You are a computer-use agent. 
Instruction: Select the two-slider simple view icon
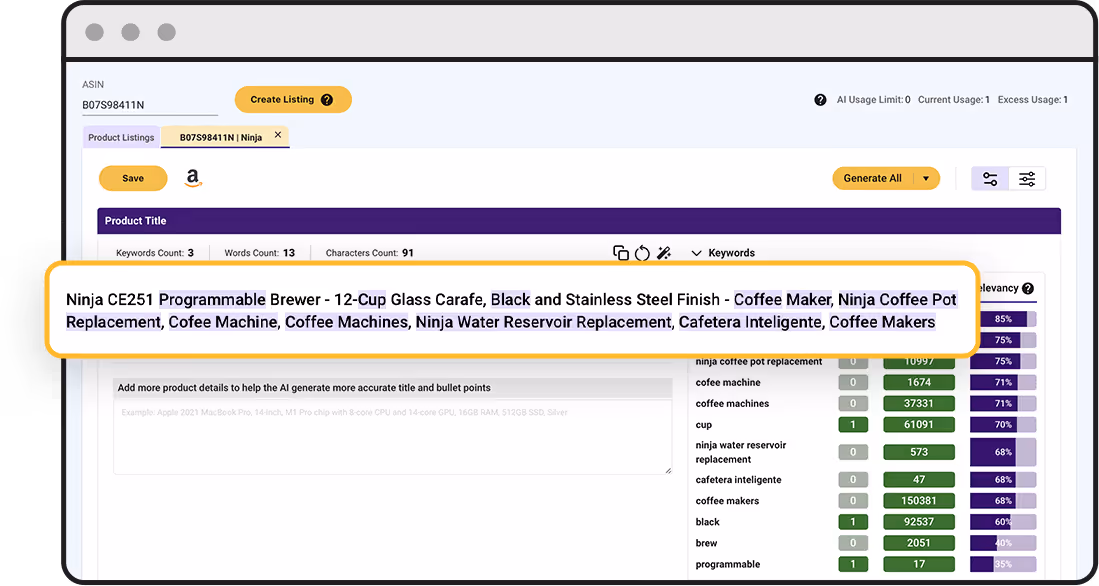pyautogui.click(x=990, y=179)
